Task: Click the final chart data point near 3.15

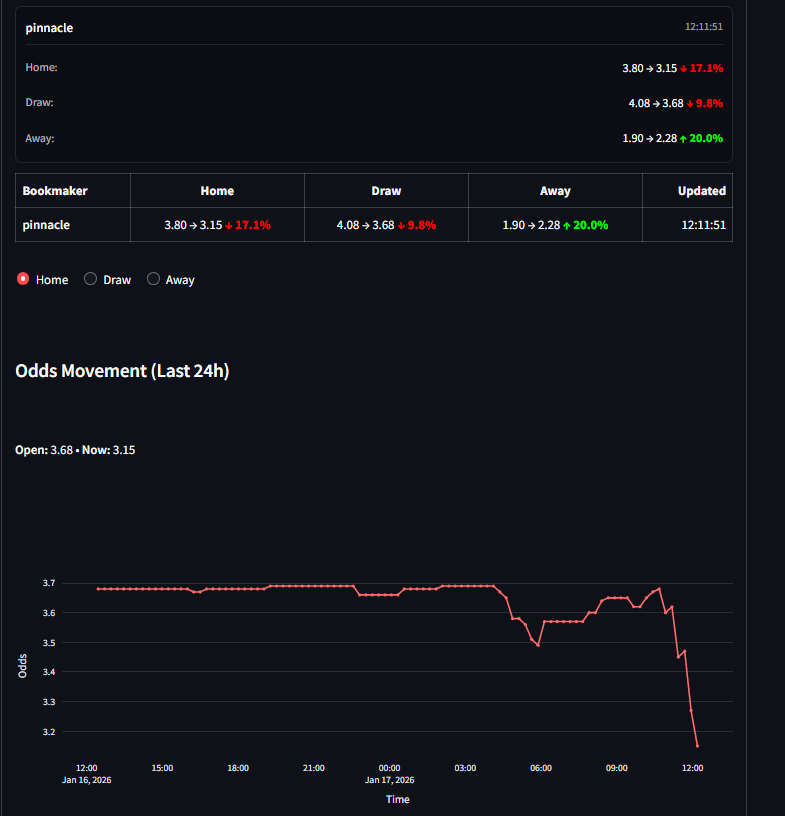Action: (697, 746)
